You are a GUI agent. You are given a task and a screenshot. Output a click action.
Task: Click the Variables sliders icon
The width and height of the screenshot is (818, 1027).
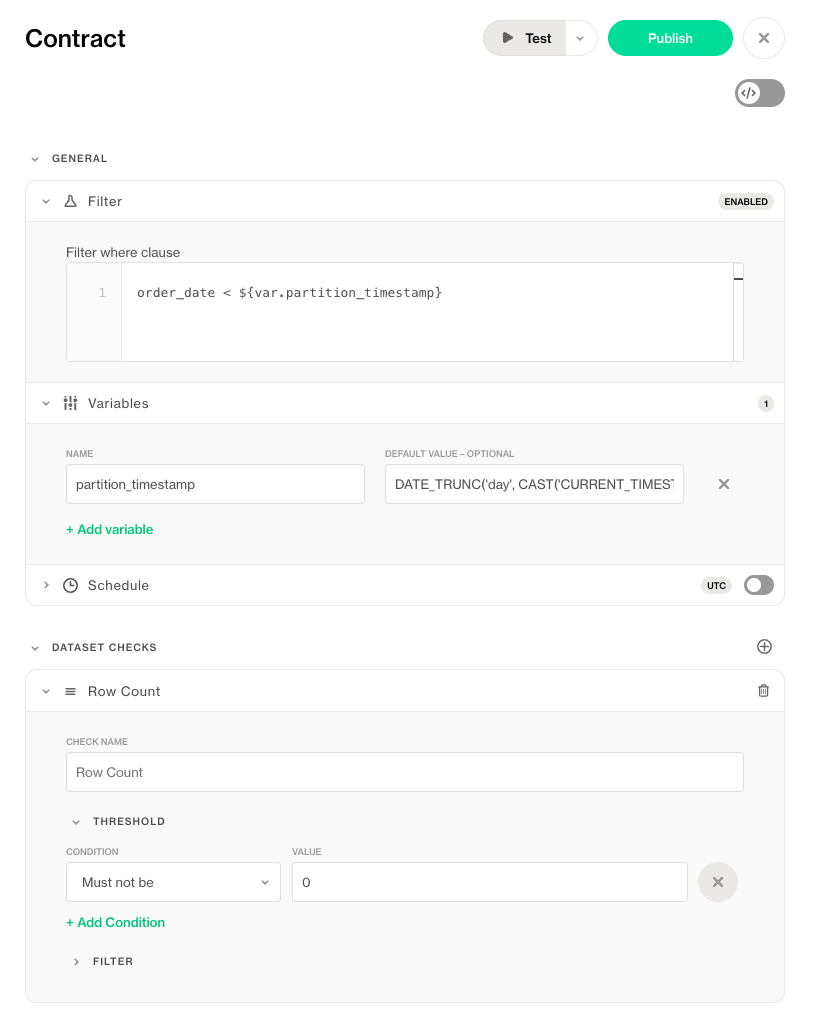70,404
